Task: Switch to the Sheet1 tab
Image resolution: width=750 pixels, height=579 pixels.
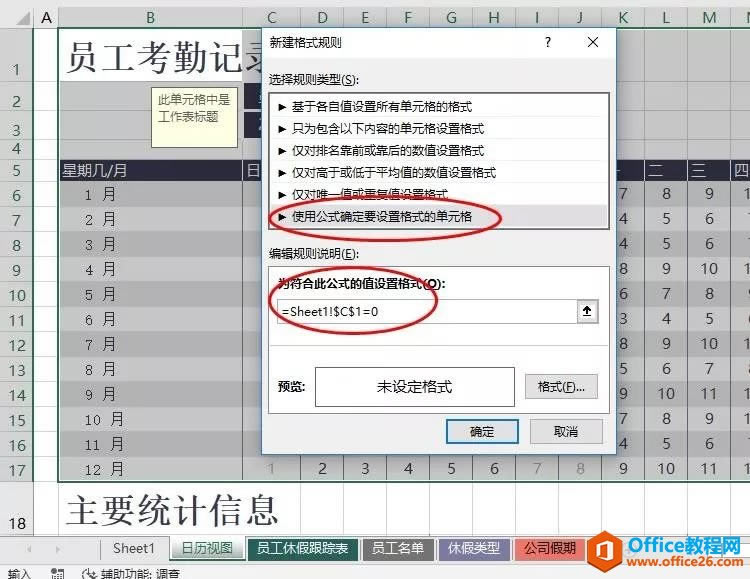Action: coord(134,548)
